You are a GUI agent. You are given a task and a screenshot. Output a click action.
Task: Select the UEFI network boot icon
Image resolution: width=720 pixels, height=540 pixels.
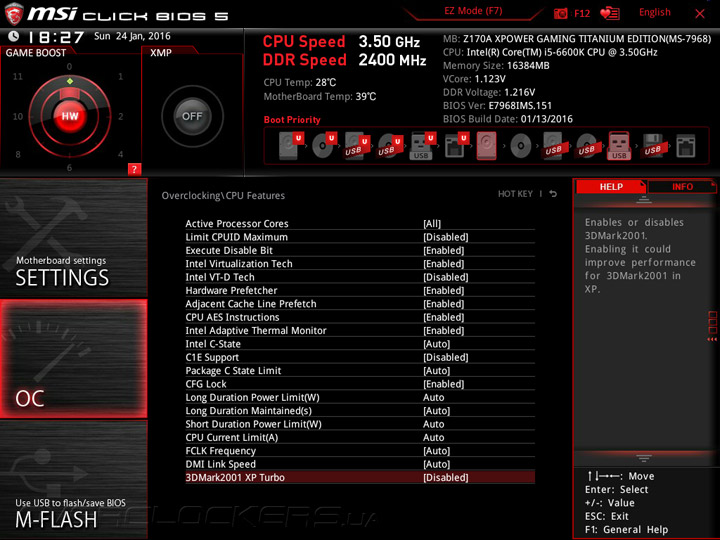click(455, 146)
